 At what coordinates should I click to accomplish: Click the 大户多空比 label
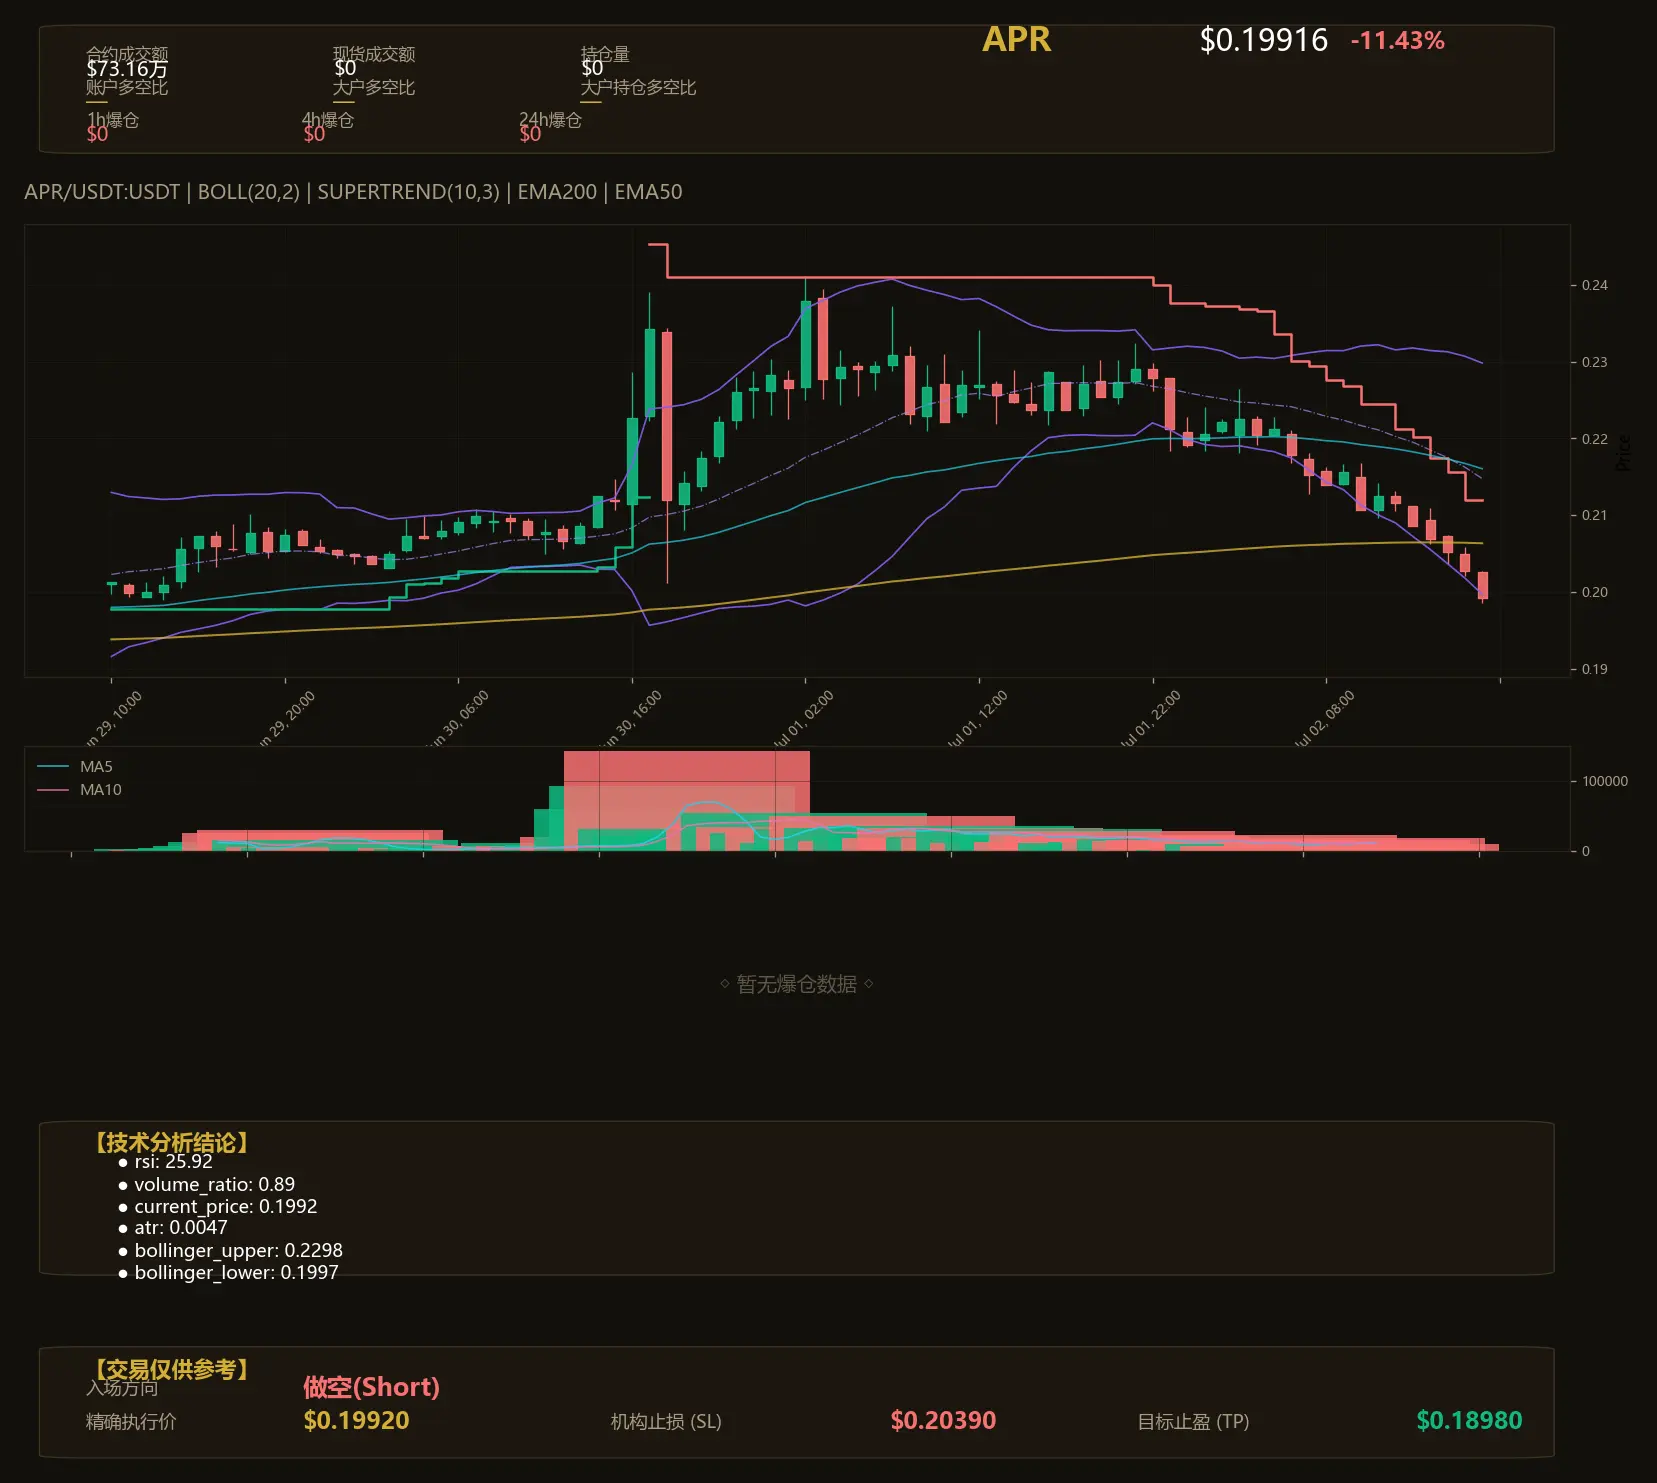[x=374, y=87]
